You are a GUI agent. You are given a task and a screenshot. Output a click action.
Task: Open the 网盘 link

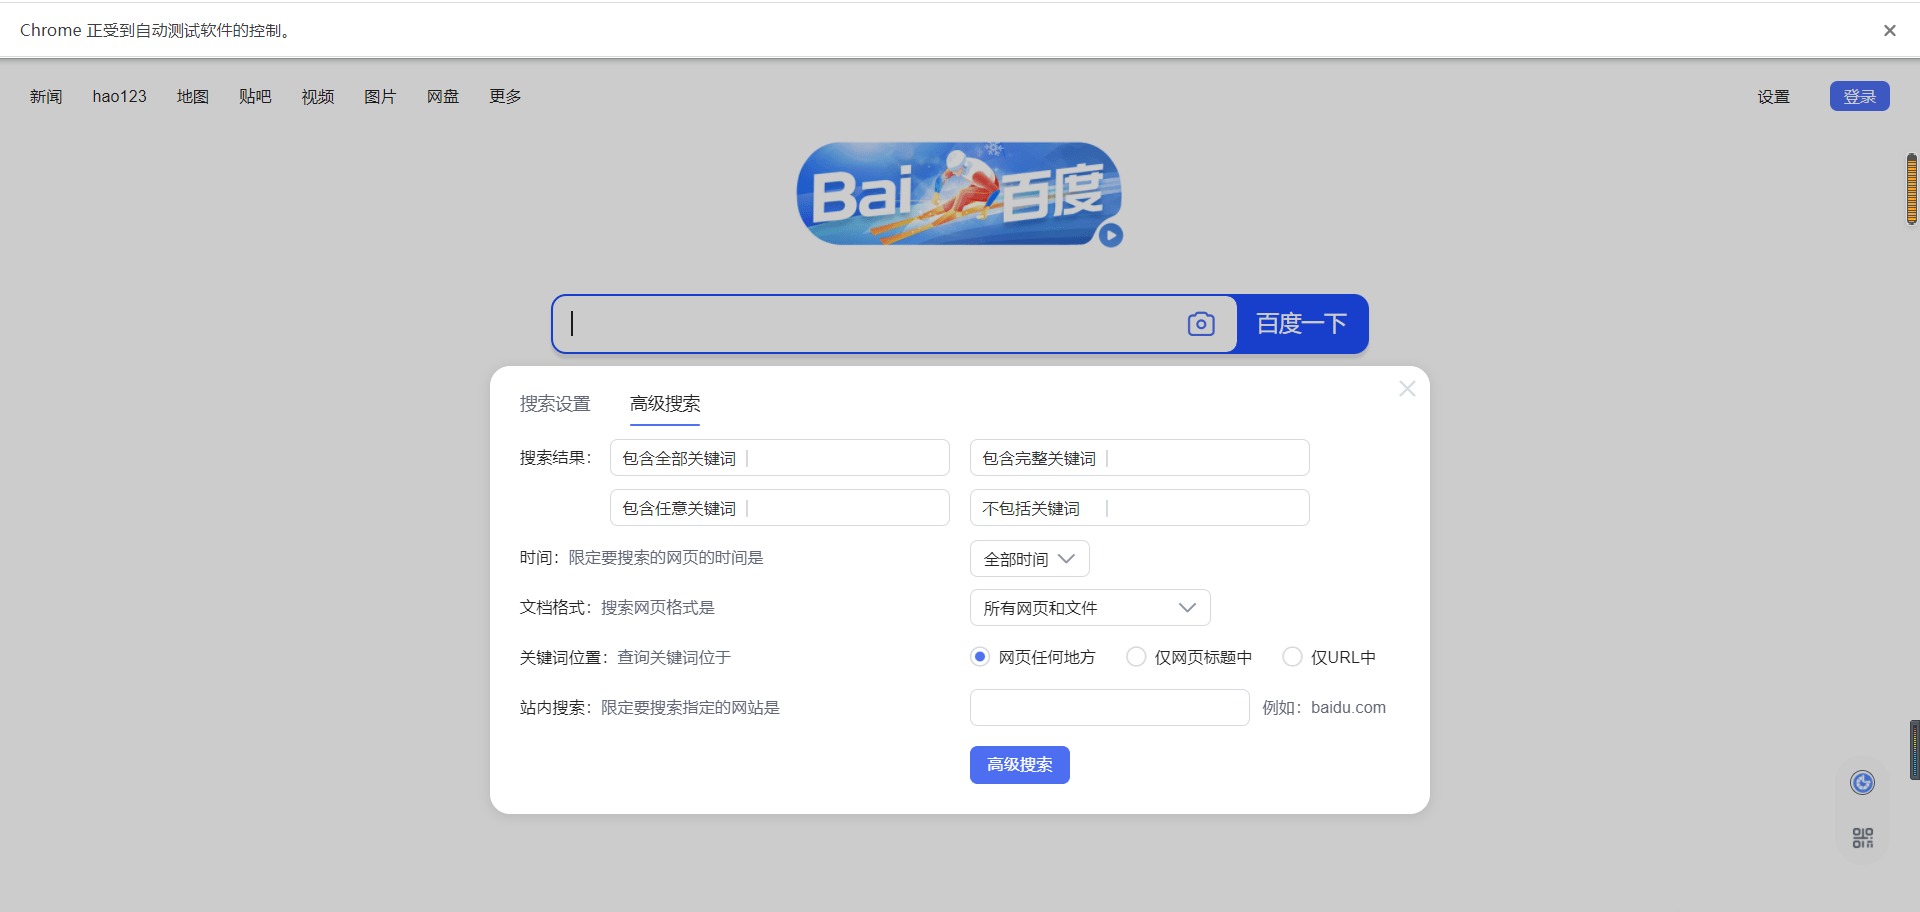[x=443, y=97]
